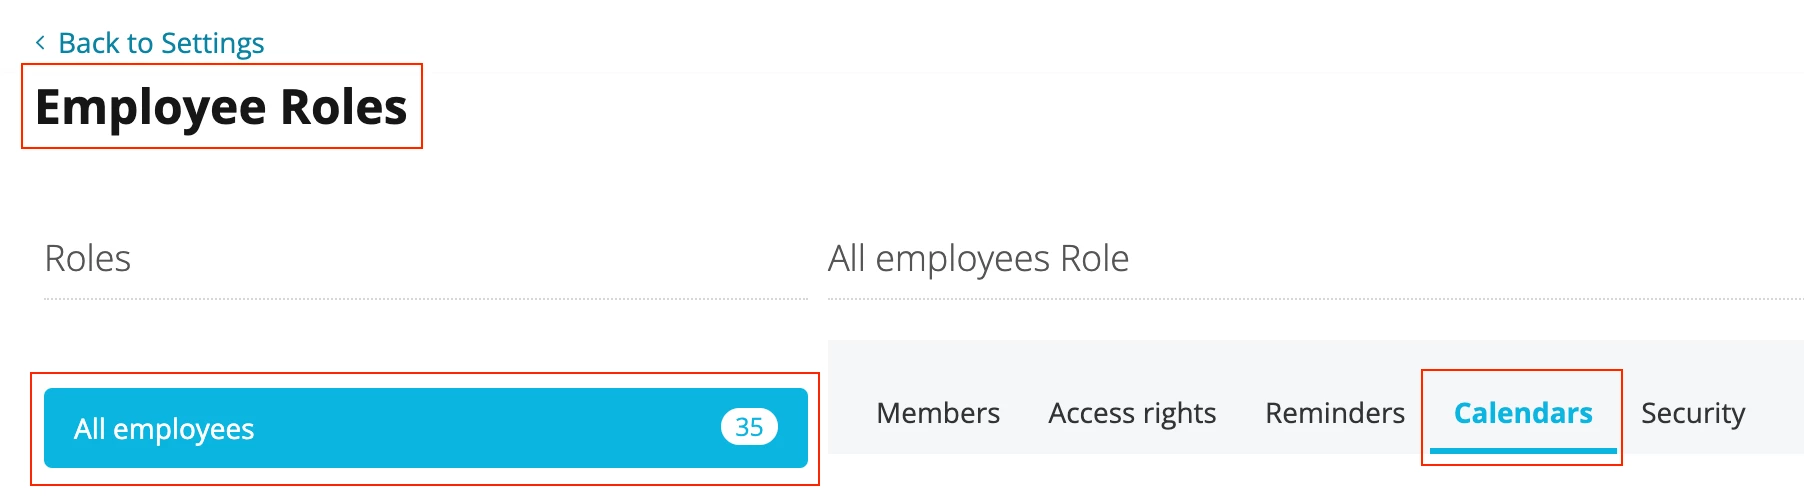Click the back chevron arrow icon
The image size is (1804, 496).
40,42
